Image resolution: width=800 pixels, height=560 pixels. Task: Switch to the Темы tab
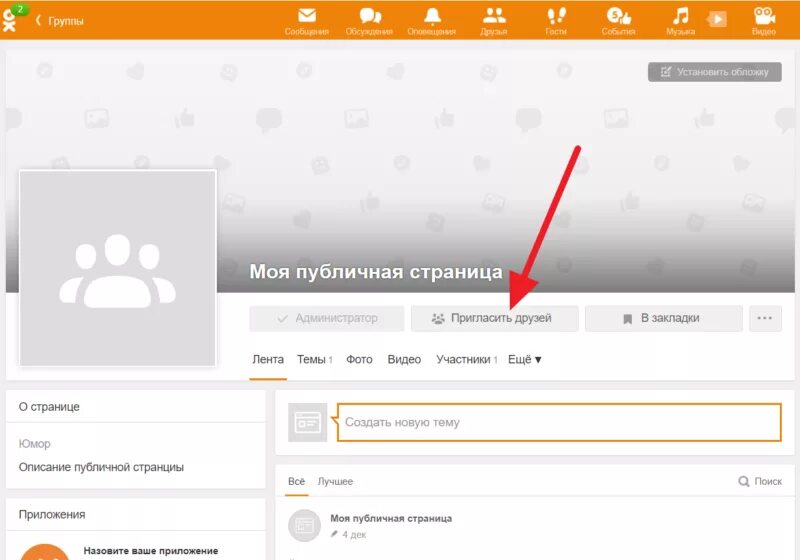coord(314,360)
